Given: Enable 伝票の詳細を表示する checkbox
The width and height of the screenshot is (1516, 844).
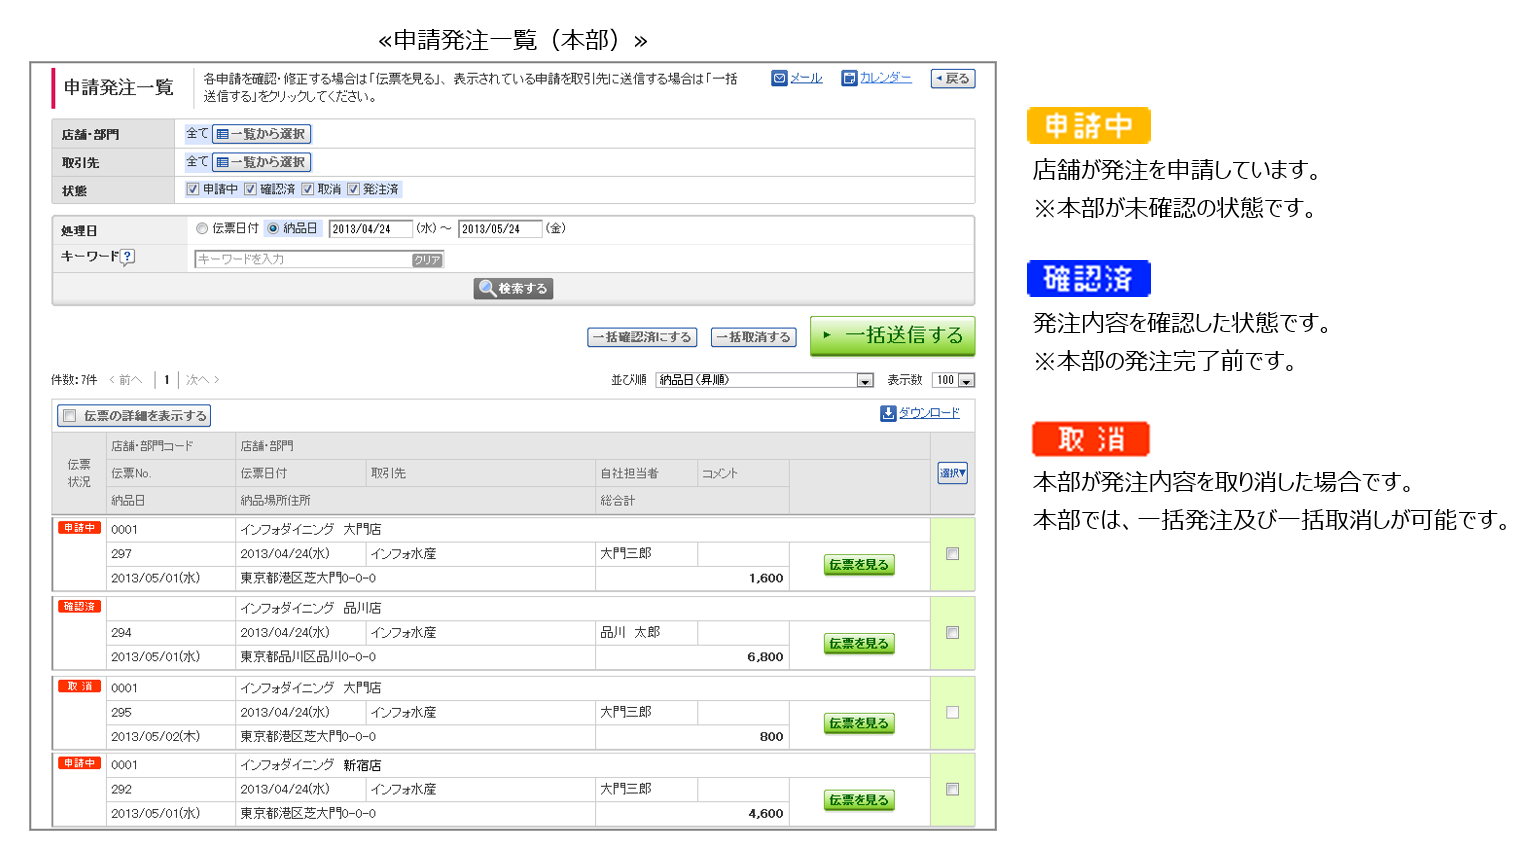Looking at the screenshot, I should (70, 416).
